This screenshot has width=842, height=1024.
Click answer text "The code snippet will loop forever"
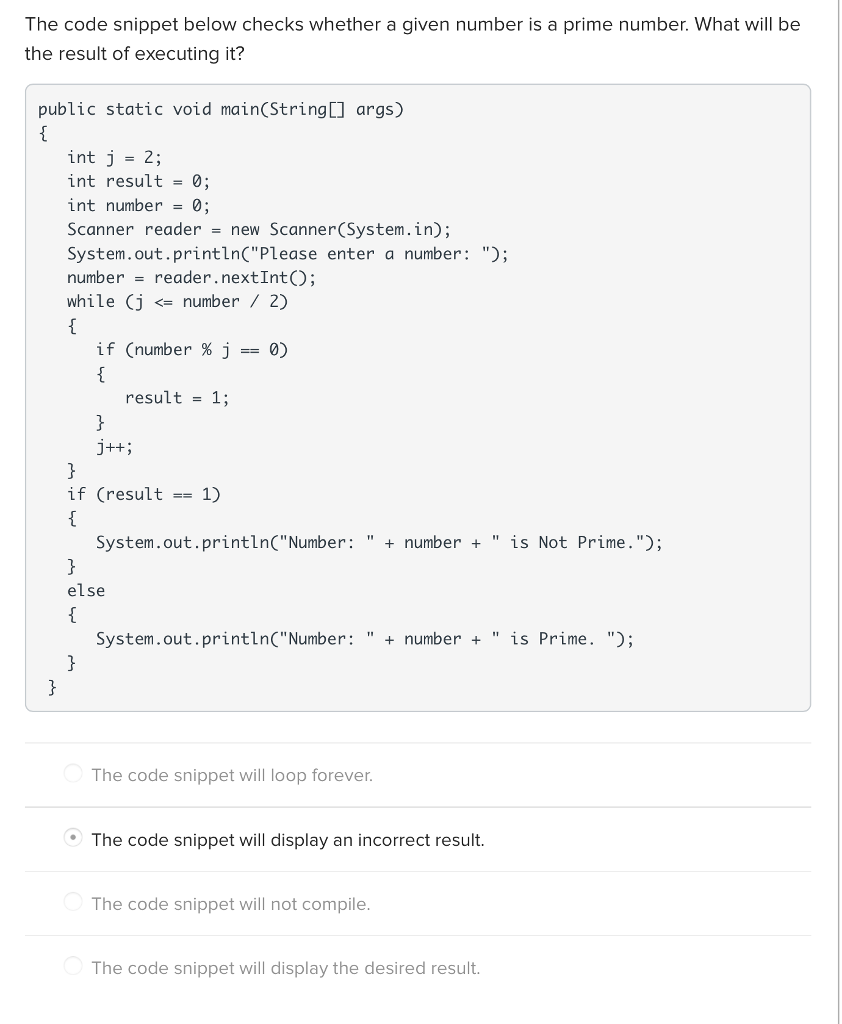click(231, 775)
